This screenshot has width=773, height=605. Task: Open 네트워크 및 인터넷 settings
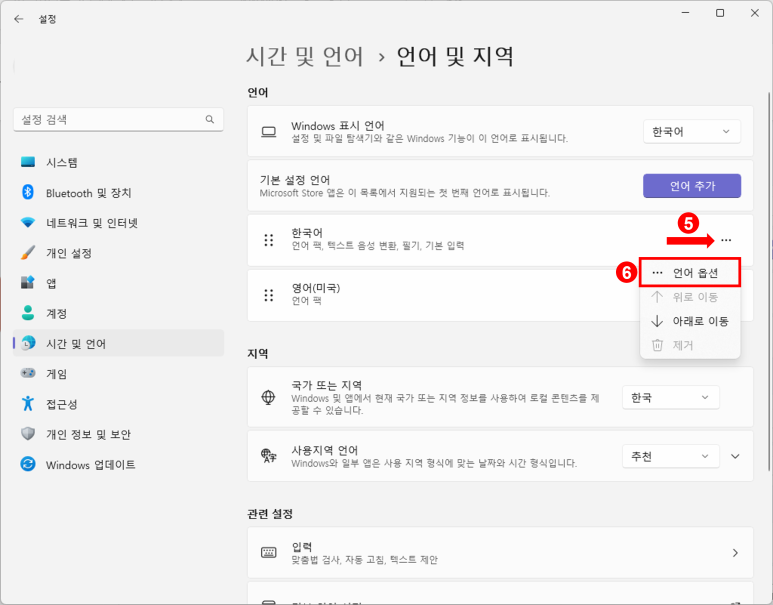tap(118, 222)
